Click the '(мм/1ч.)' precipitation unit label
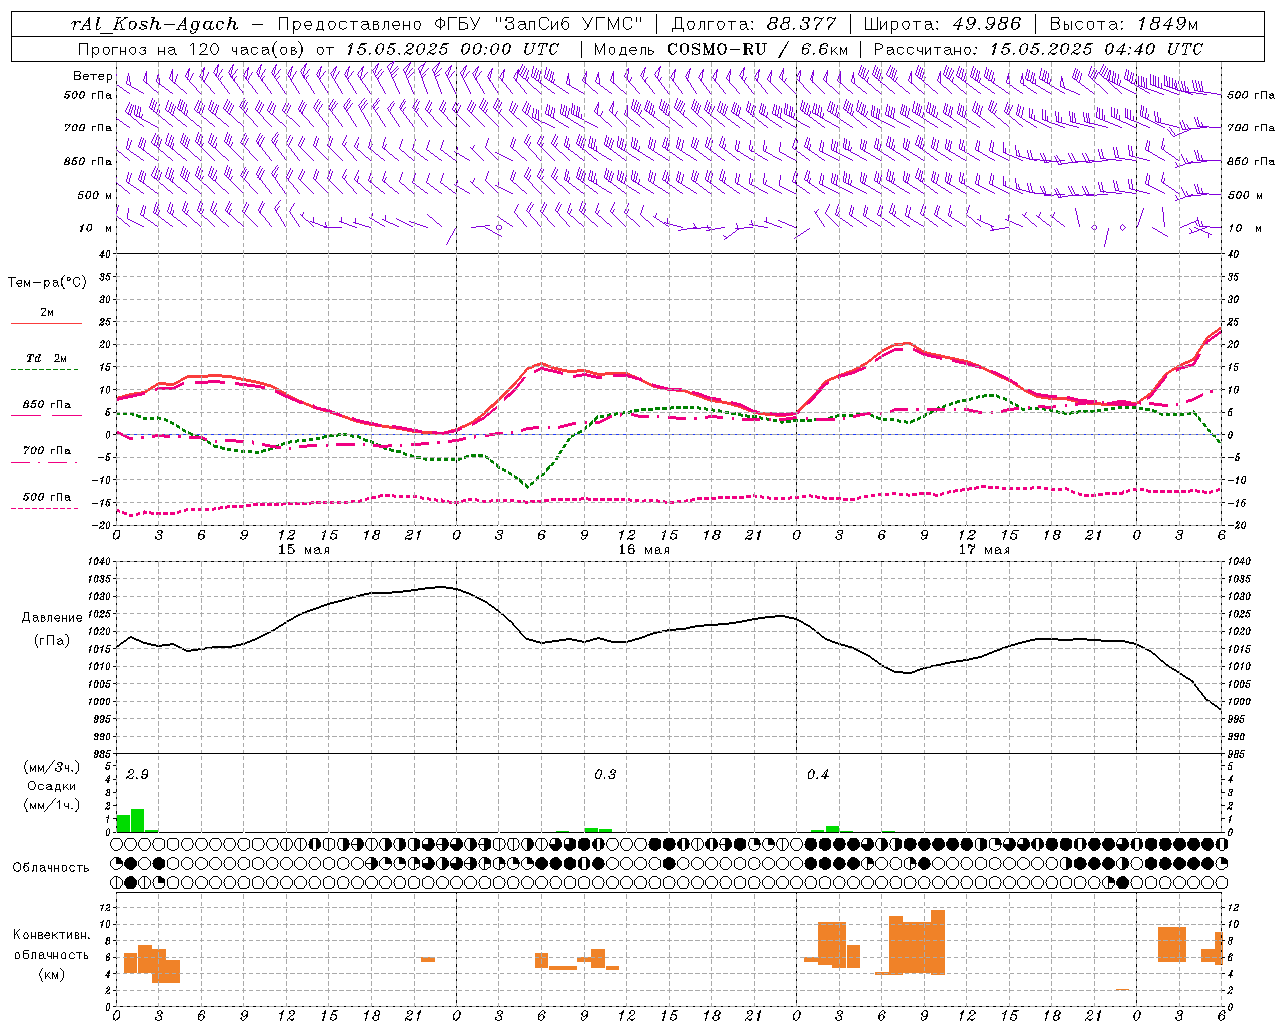This screenshot has width=1280, height=1024. [52, 805]
